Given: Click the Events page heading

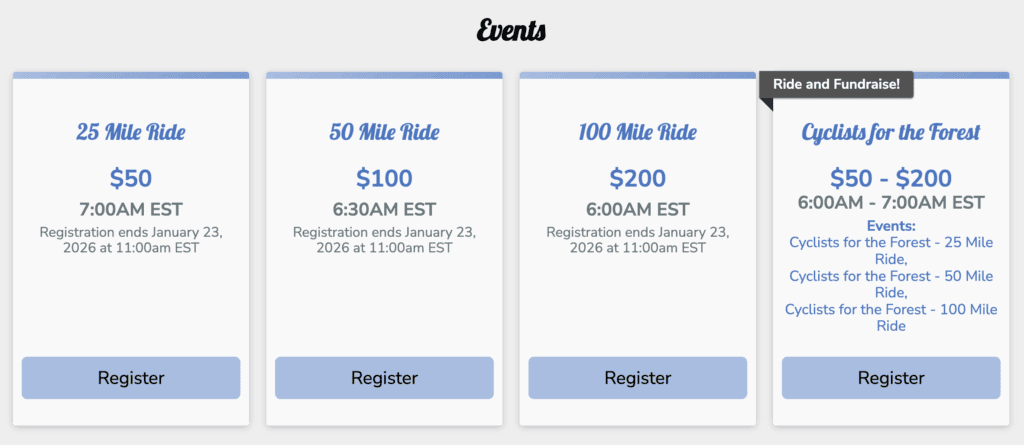Looking at the screenshot, I should (x=511, y=30).
